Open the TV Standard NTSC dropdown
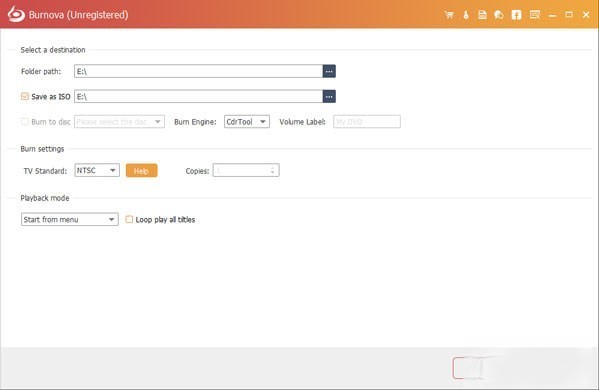 (97, 170)
